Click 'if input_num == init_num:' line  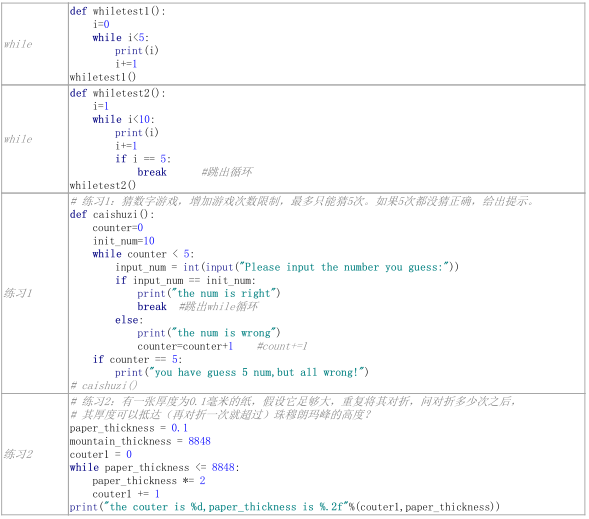tap(185, 281)
